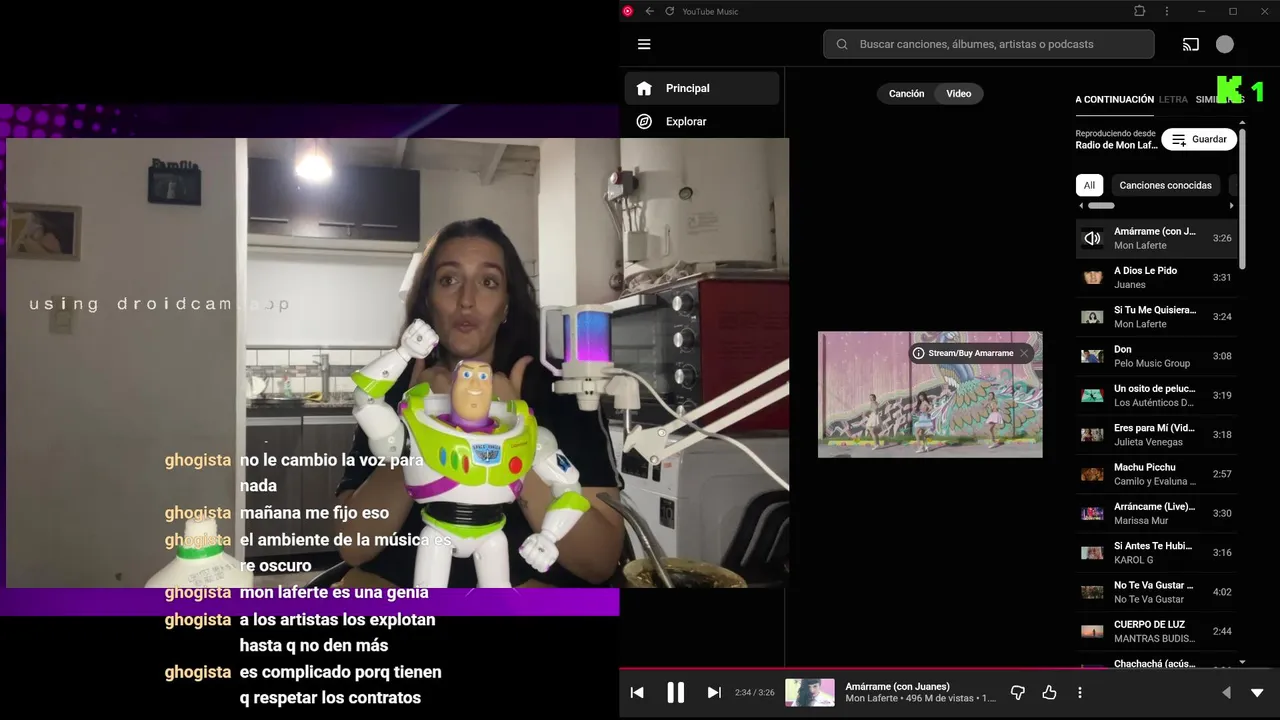
Task: Click now-playing speaker icon for Amárrame
Action: 1092,238
